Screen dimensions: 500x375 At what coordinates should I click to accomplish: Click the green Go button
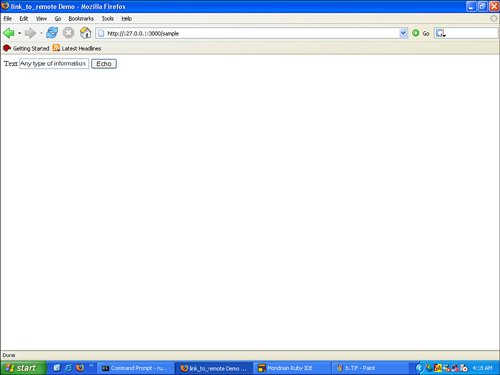420,33
